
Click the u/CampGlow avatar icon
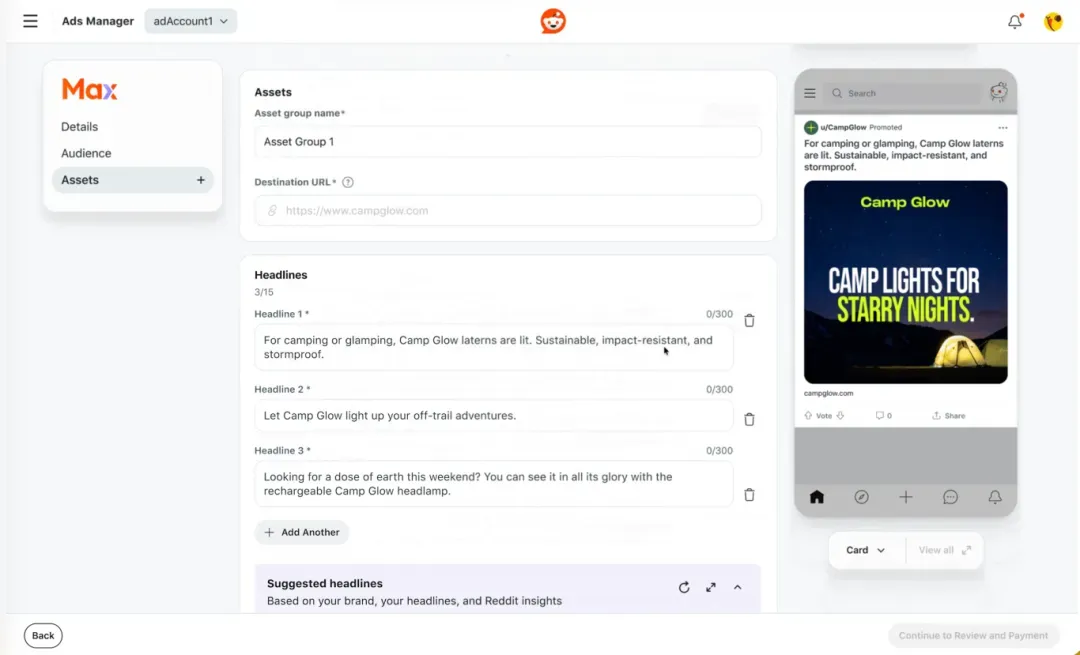[x=811, y=127]
